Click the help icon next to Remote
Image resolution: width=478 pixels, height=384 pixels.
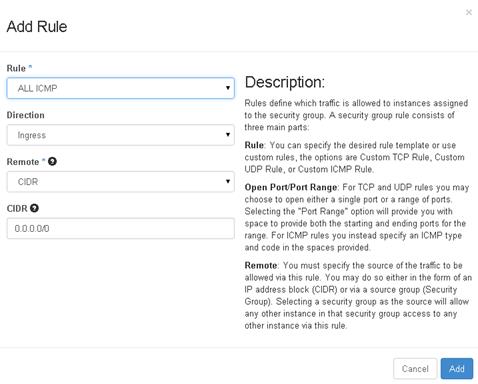[52, 162]
